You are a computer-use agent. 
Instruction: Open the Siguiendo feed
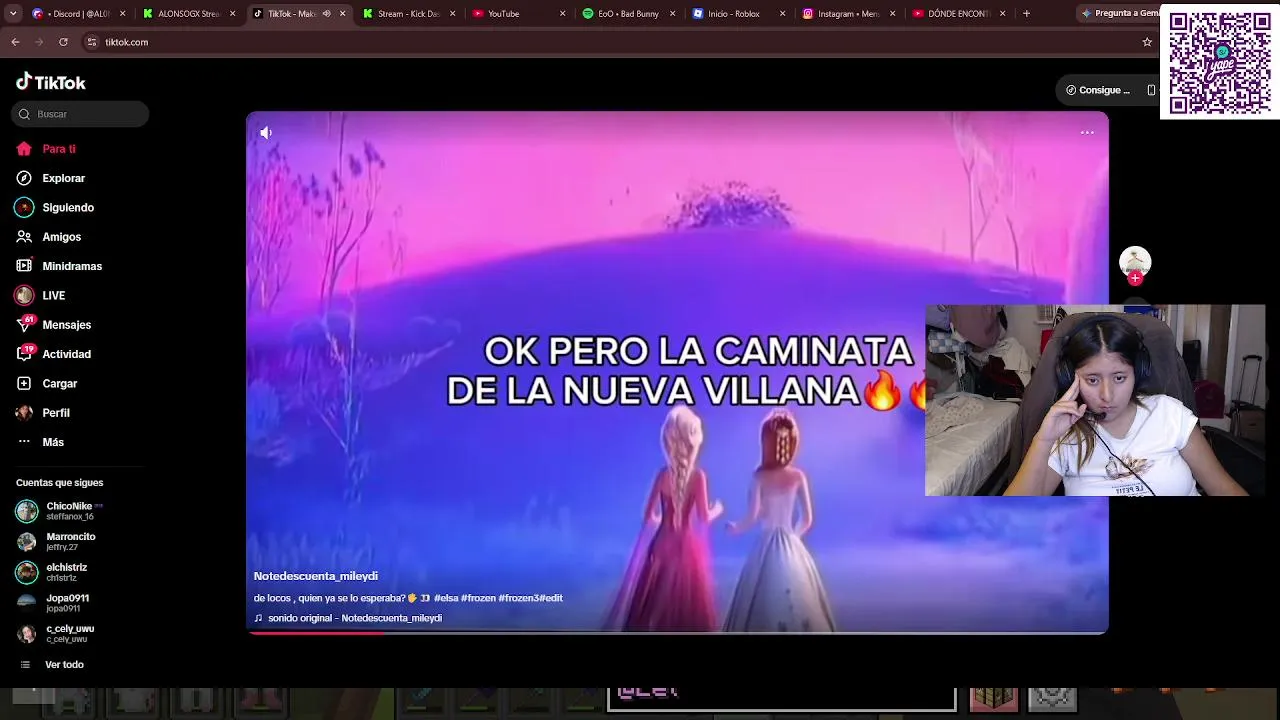pos(55,208)
